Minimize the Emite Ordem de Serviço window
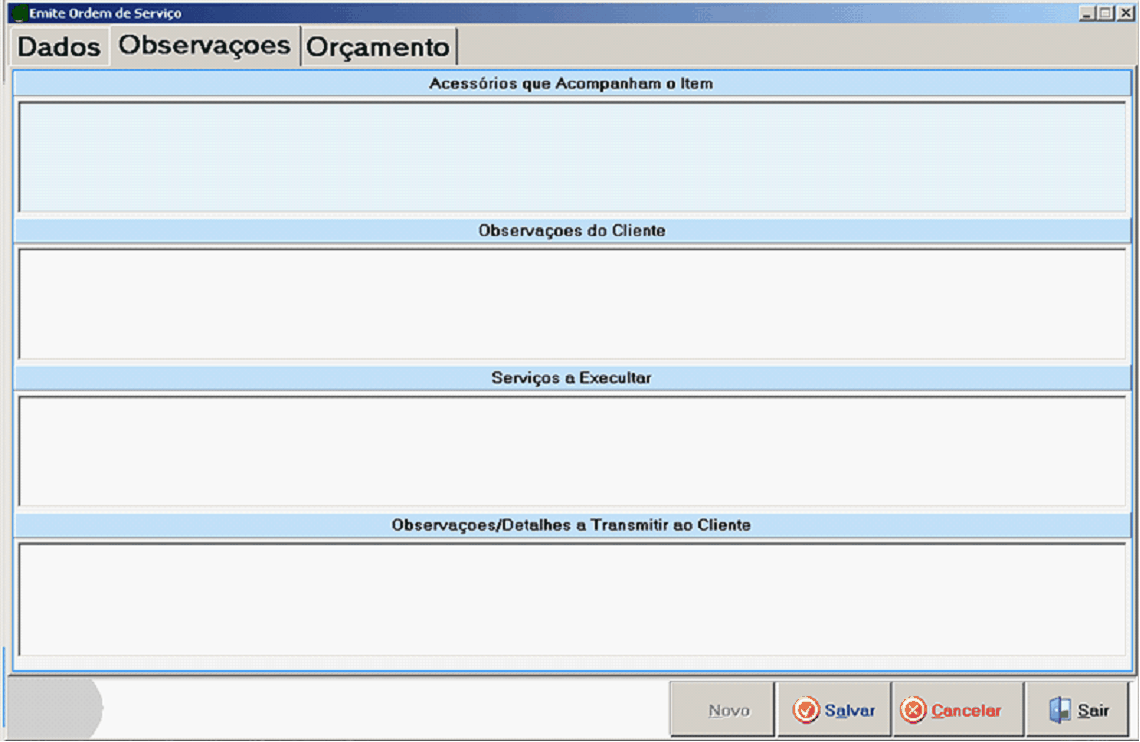This screenshot has width=1140, height=742. pyautogui.click(x=1087, y=14)
